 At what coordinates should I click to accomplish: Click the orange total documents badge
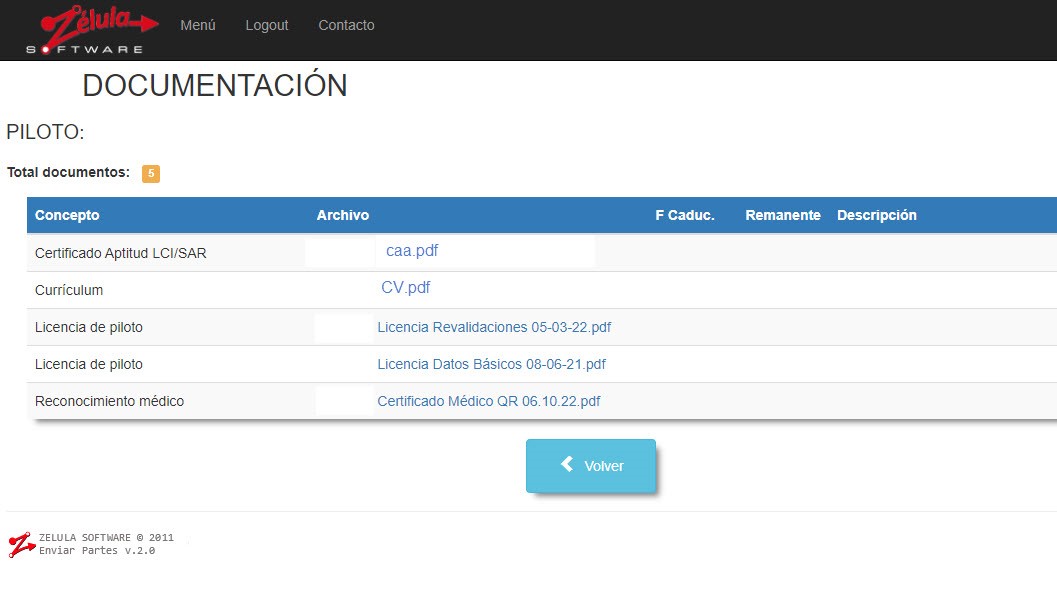(x=151, y=173)
